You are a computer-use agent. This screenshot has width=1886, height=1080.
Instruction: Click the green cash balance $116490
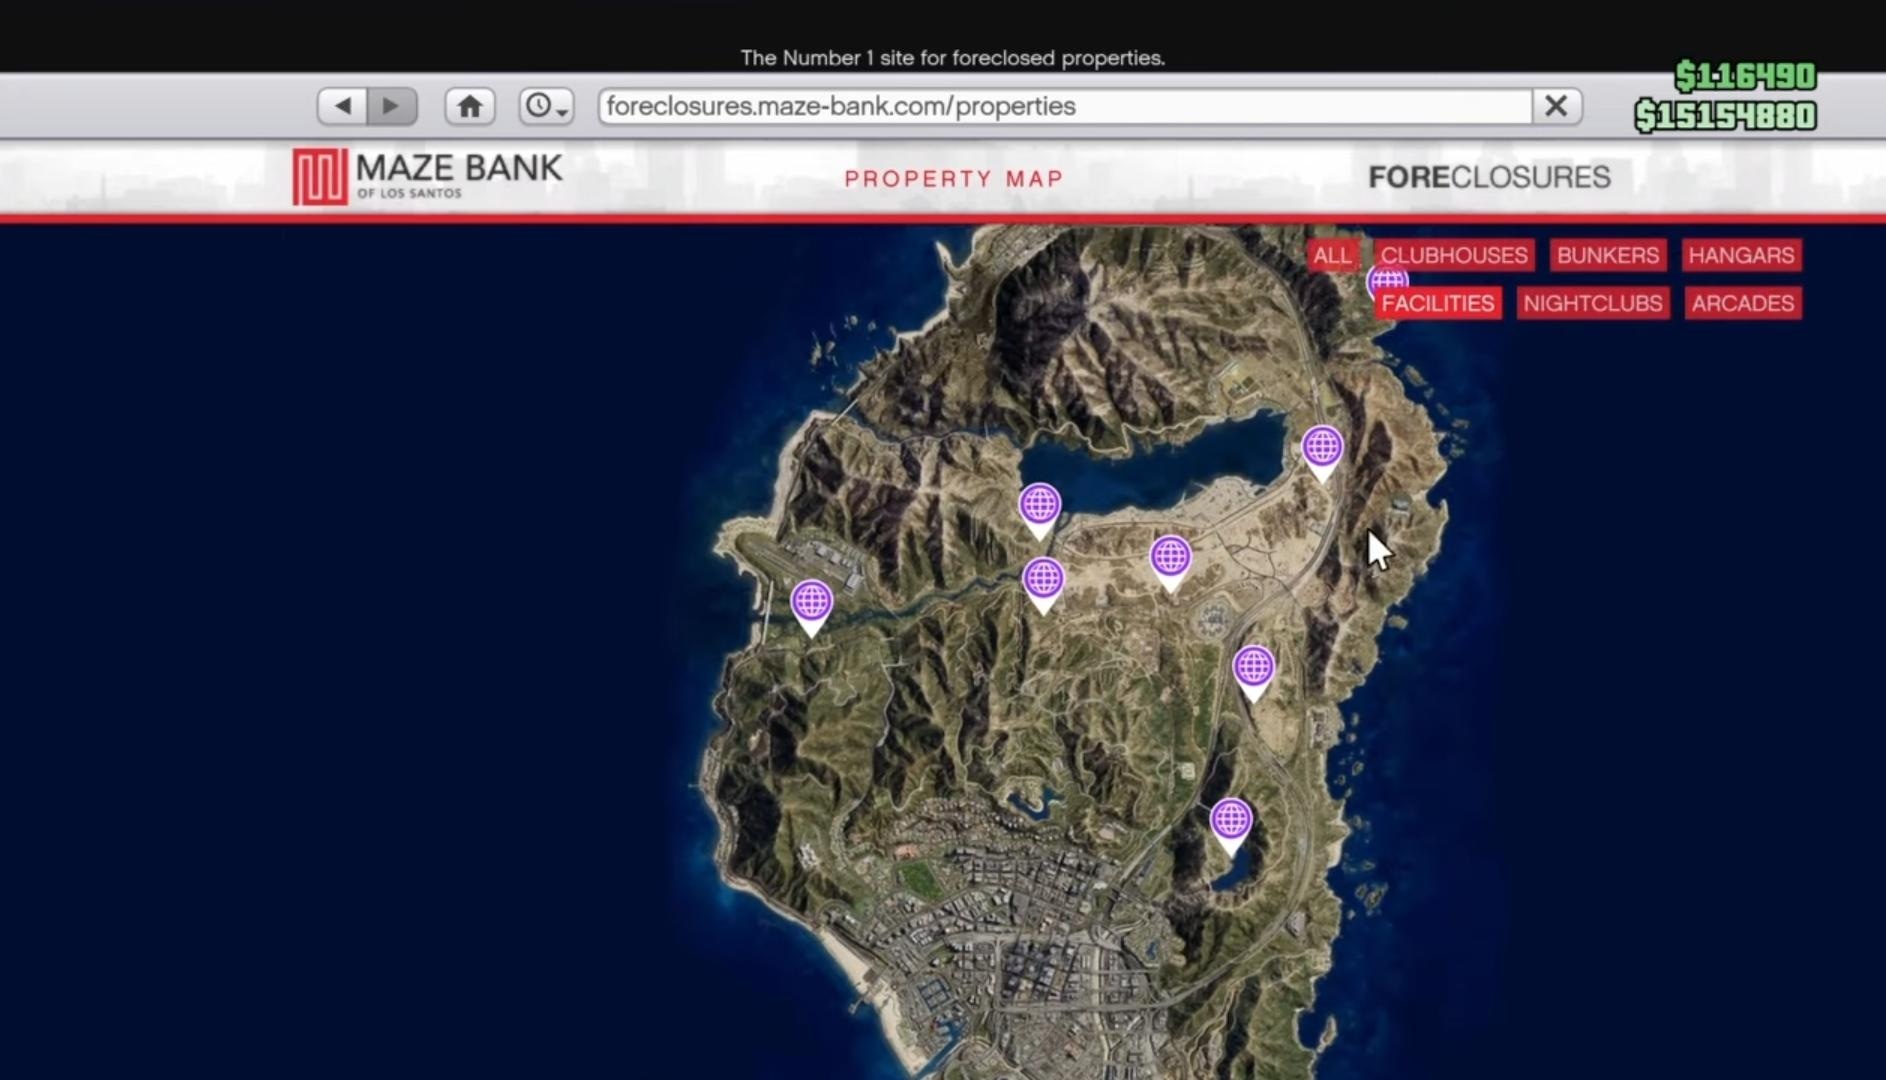(1745, 76)
